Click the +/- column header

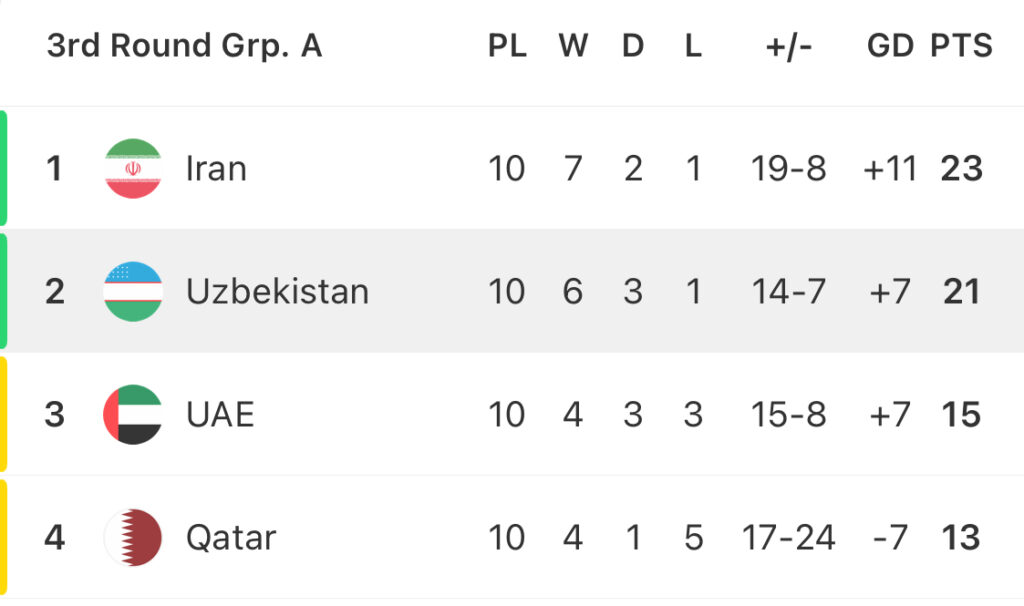[789, 46]
